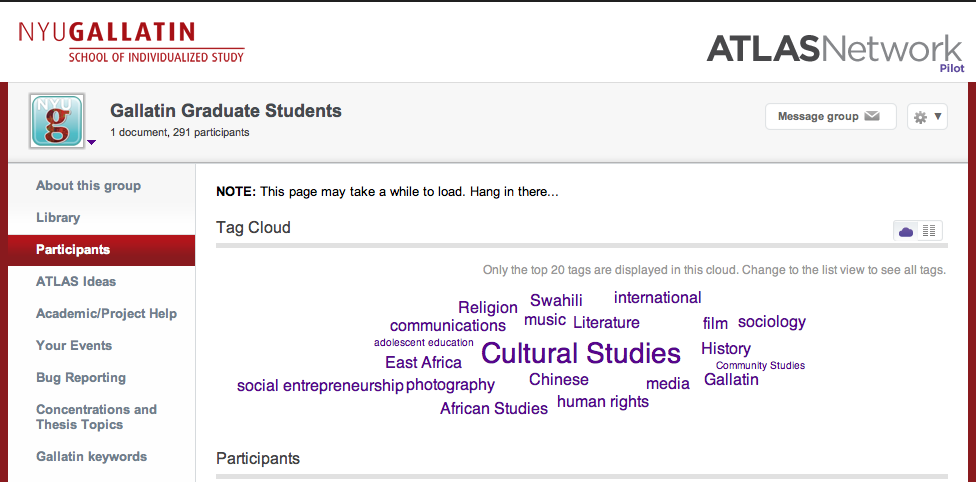
Task: Select the sociology tag
Action: click(772, 322)
